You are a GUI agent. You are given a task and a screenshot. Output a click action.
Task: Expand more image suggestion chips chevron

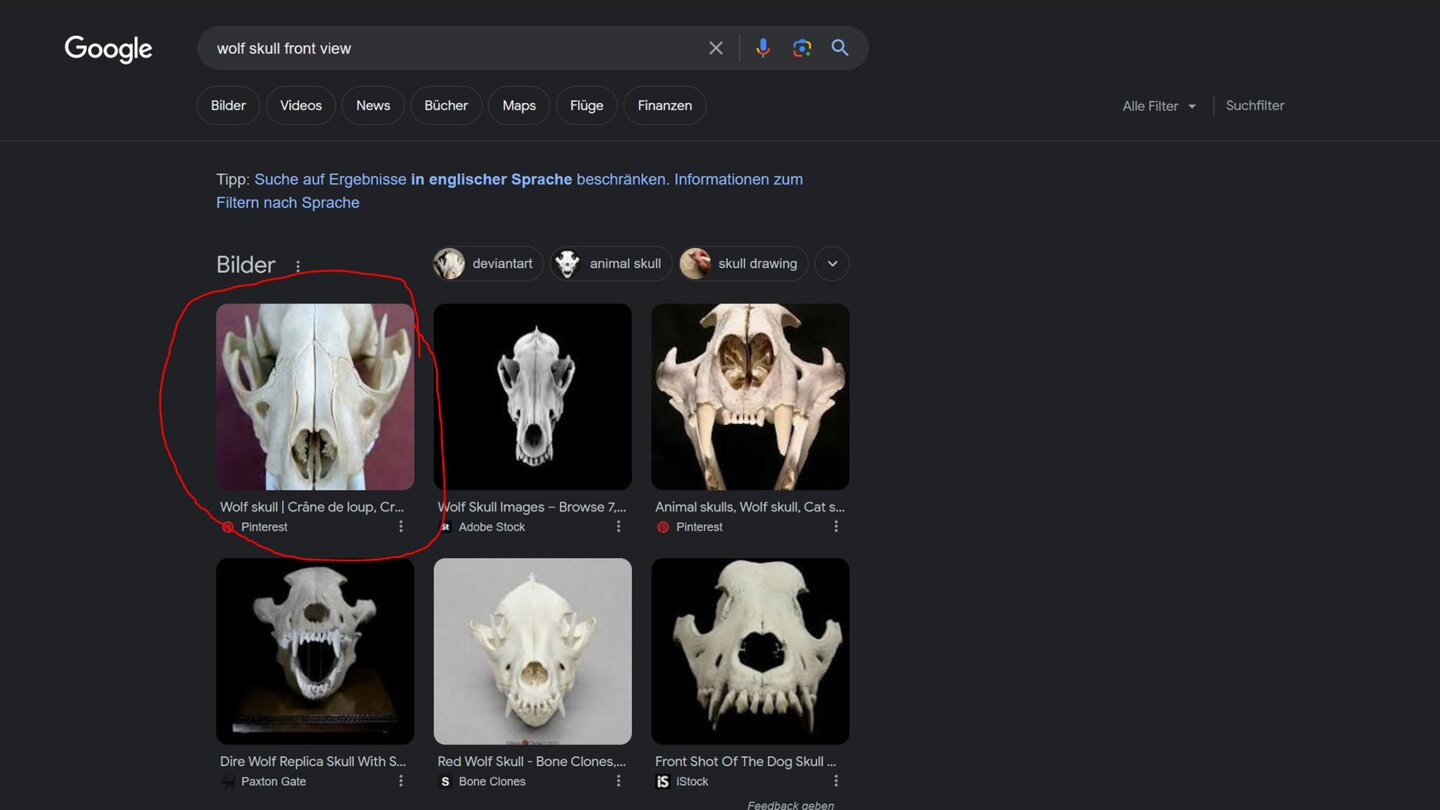point(832,264)
